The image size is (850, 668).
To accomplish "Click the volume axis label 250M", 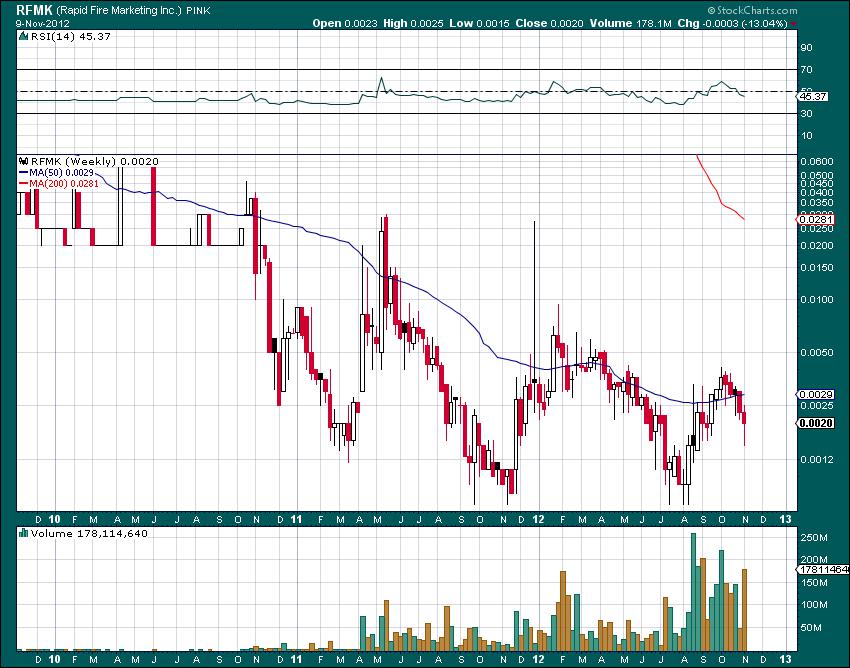I will pos(814,537).
